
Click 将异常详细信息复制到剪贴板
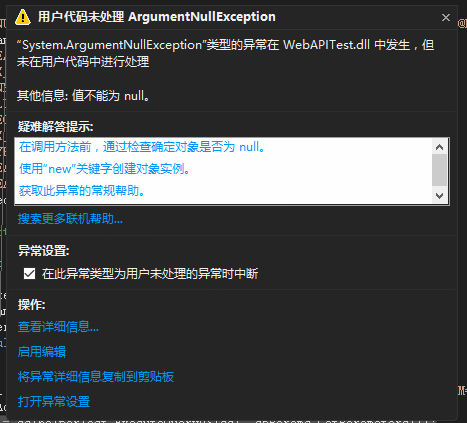96,377
